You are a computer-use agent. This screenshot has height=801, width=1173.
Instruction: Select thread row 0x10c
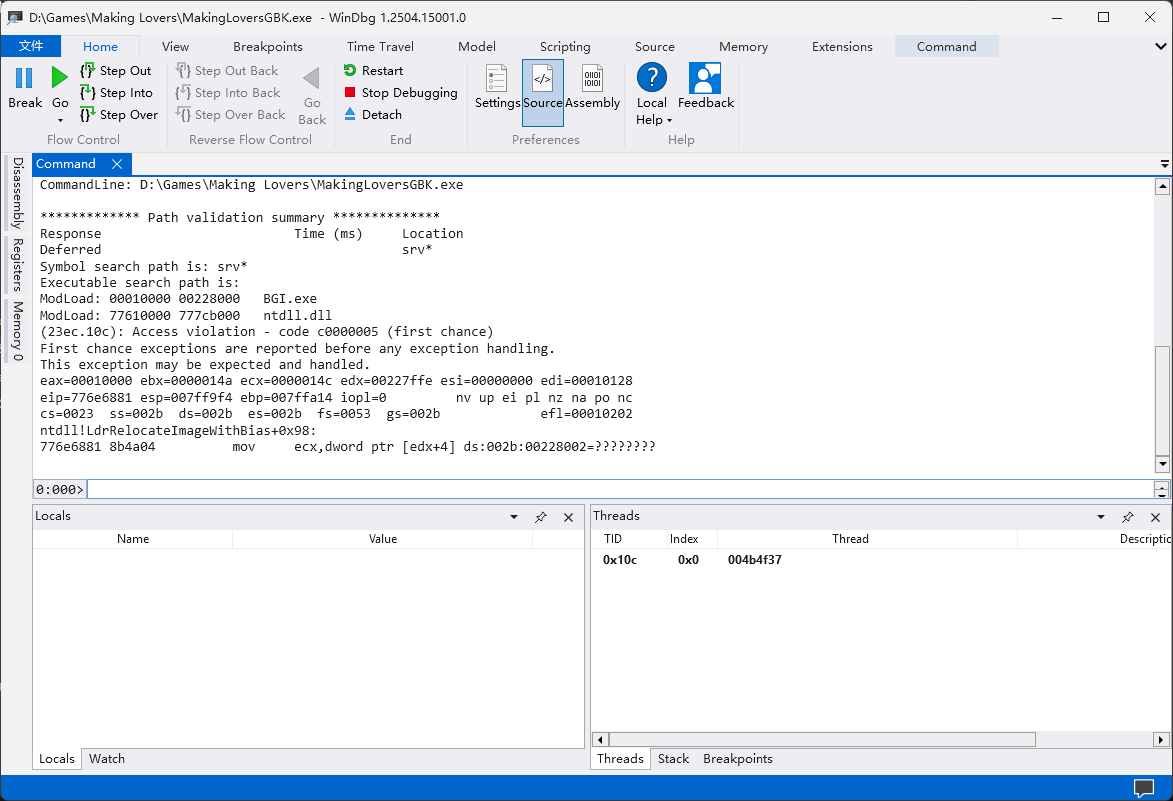tap(881, 559)
